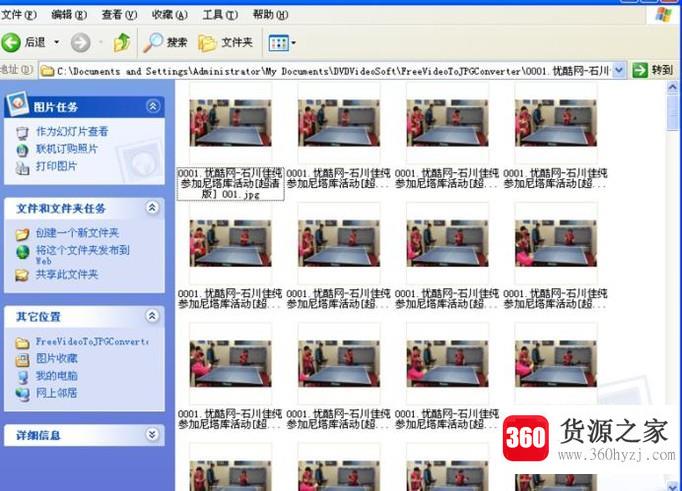Image resolution: width=682 pixels, height=491 pixels.
Task: Collapse the File and Folder Tasks panel
Action: click(152, 207)
